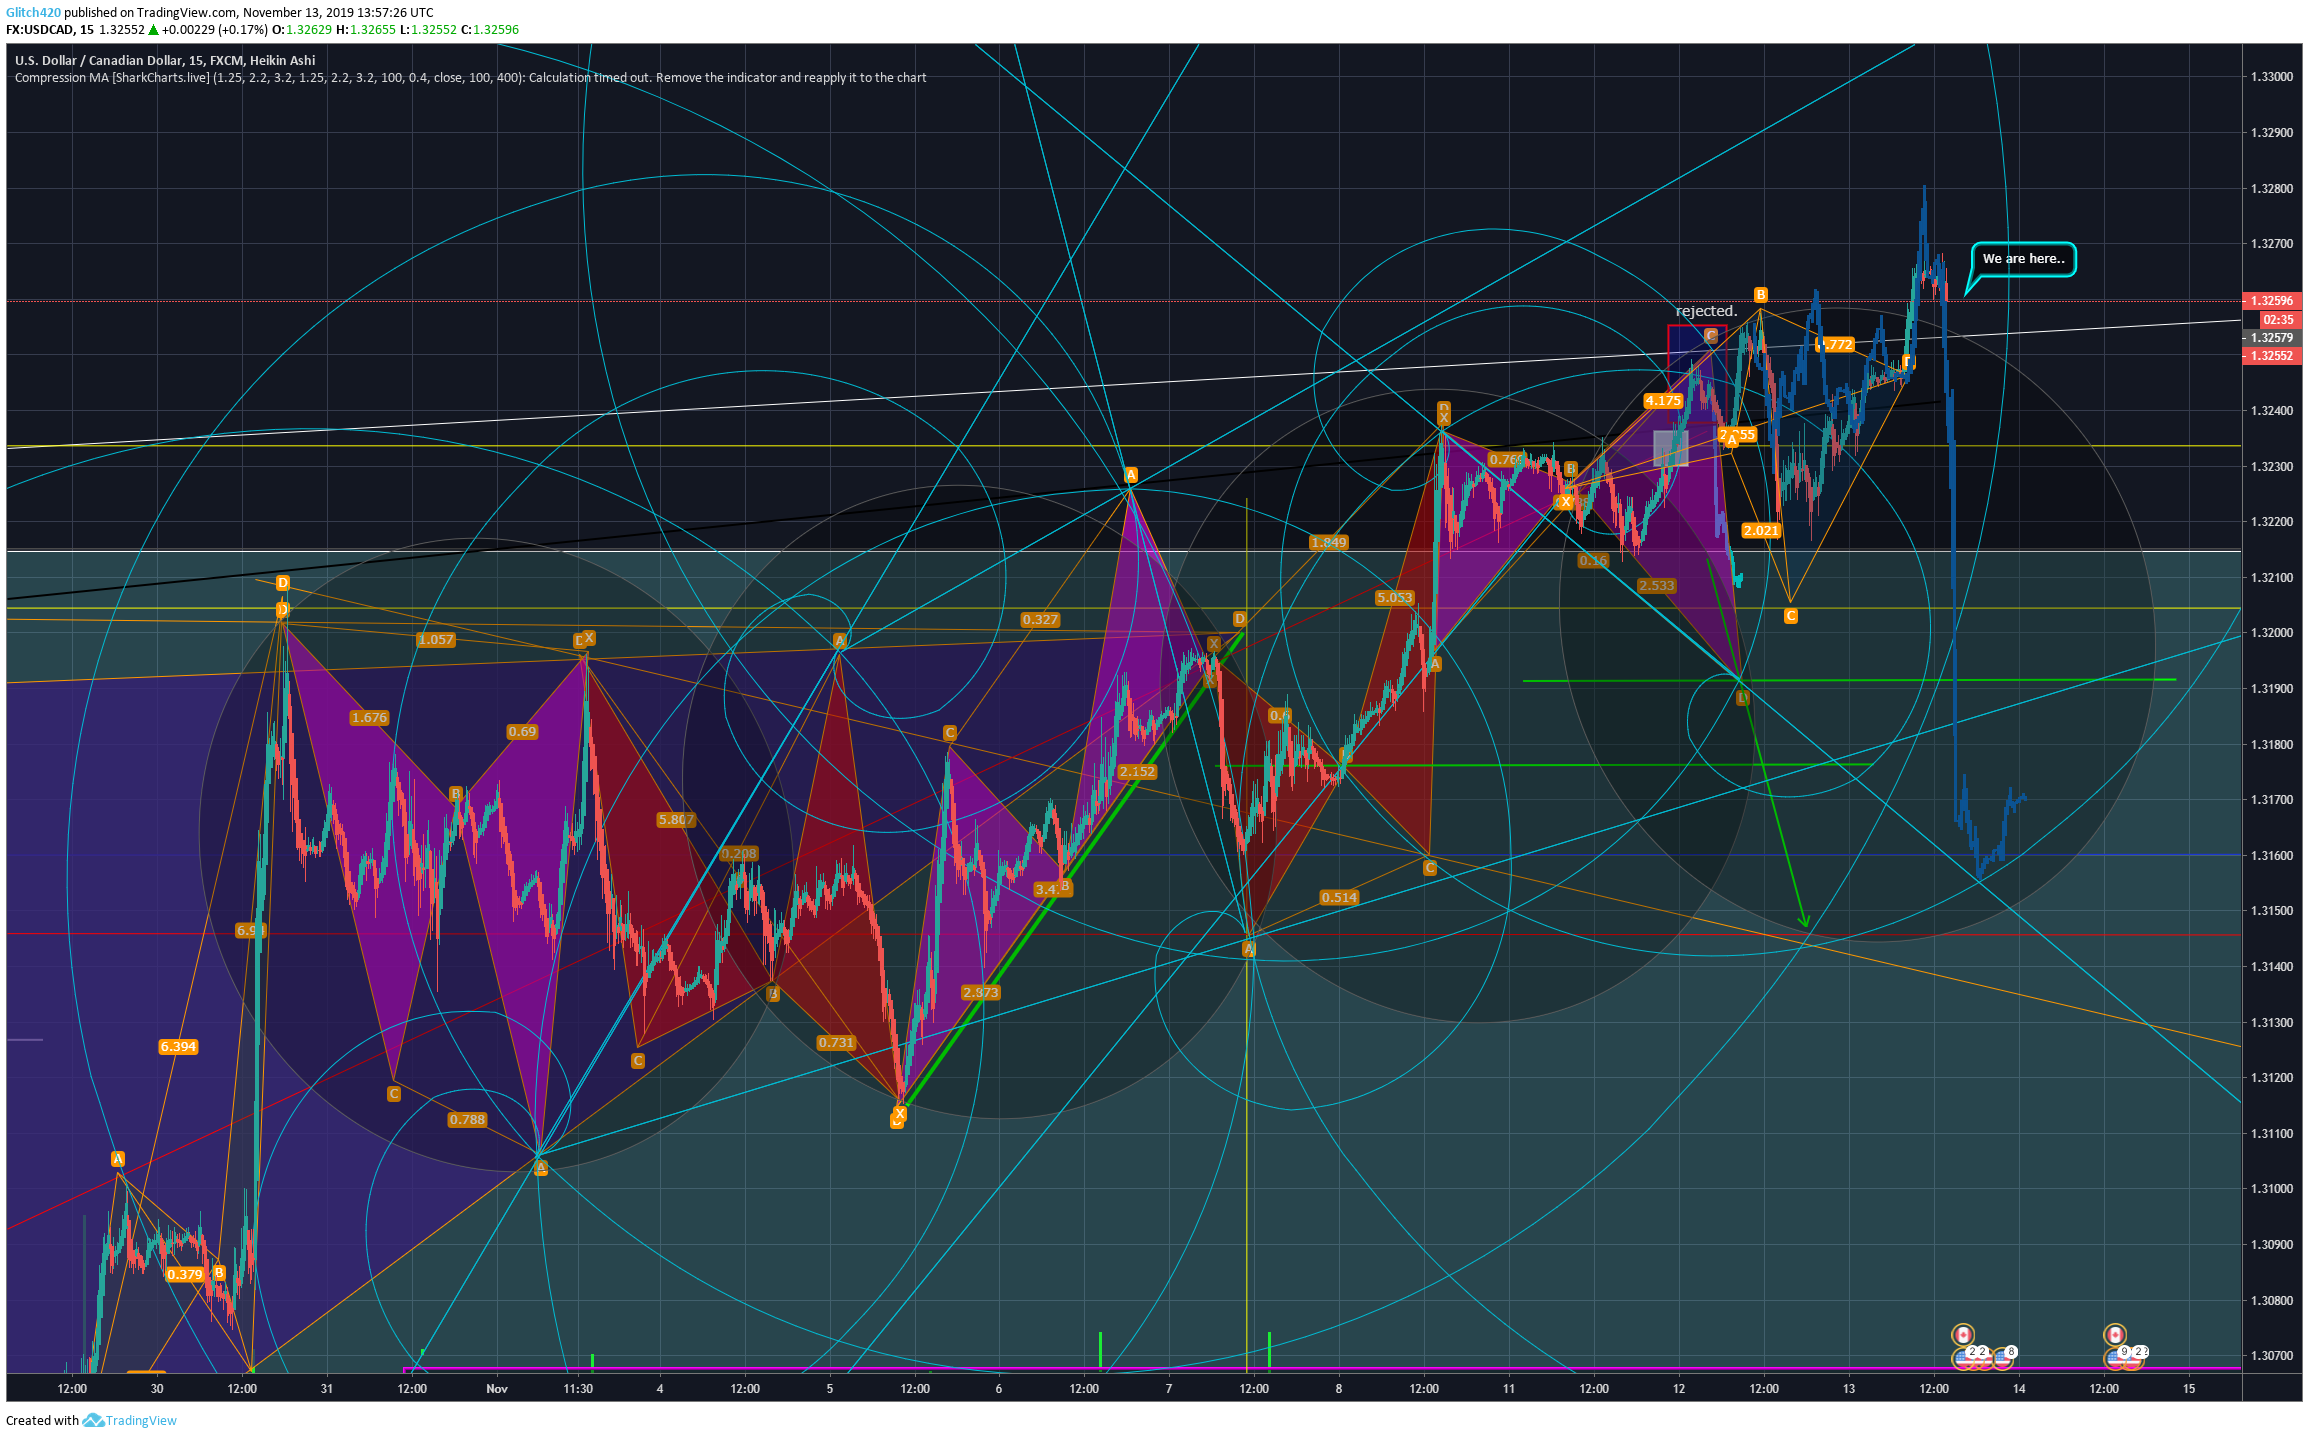Select the 2.021 ratio label
This screenshot has width=2309, height=1438.
tap(1761, 531)
